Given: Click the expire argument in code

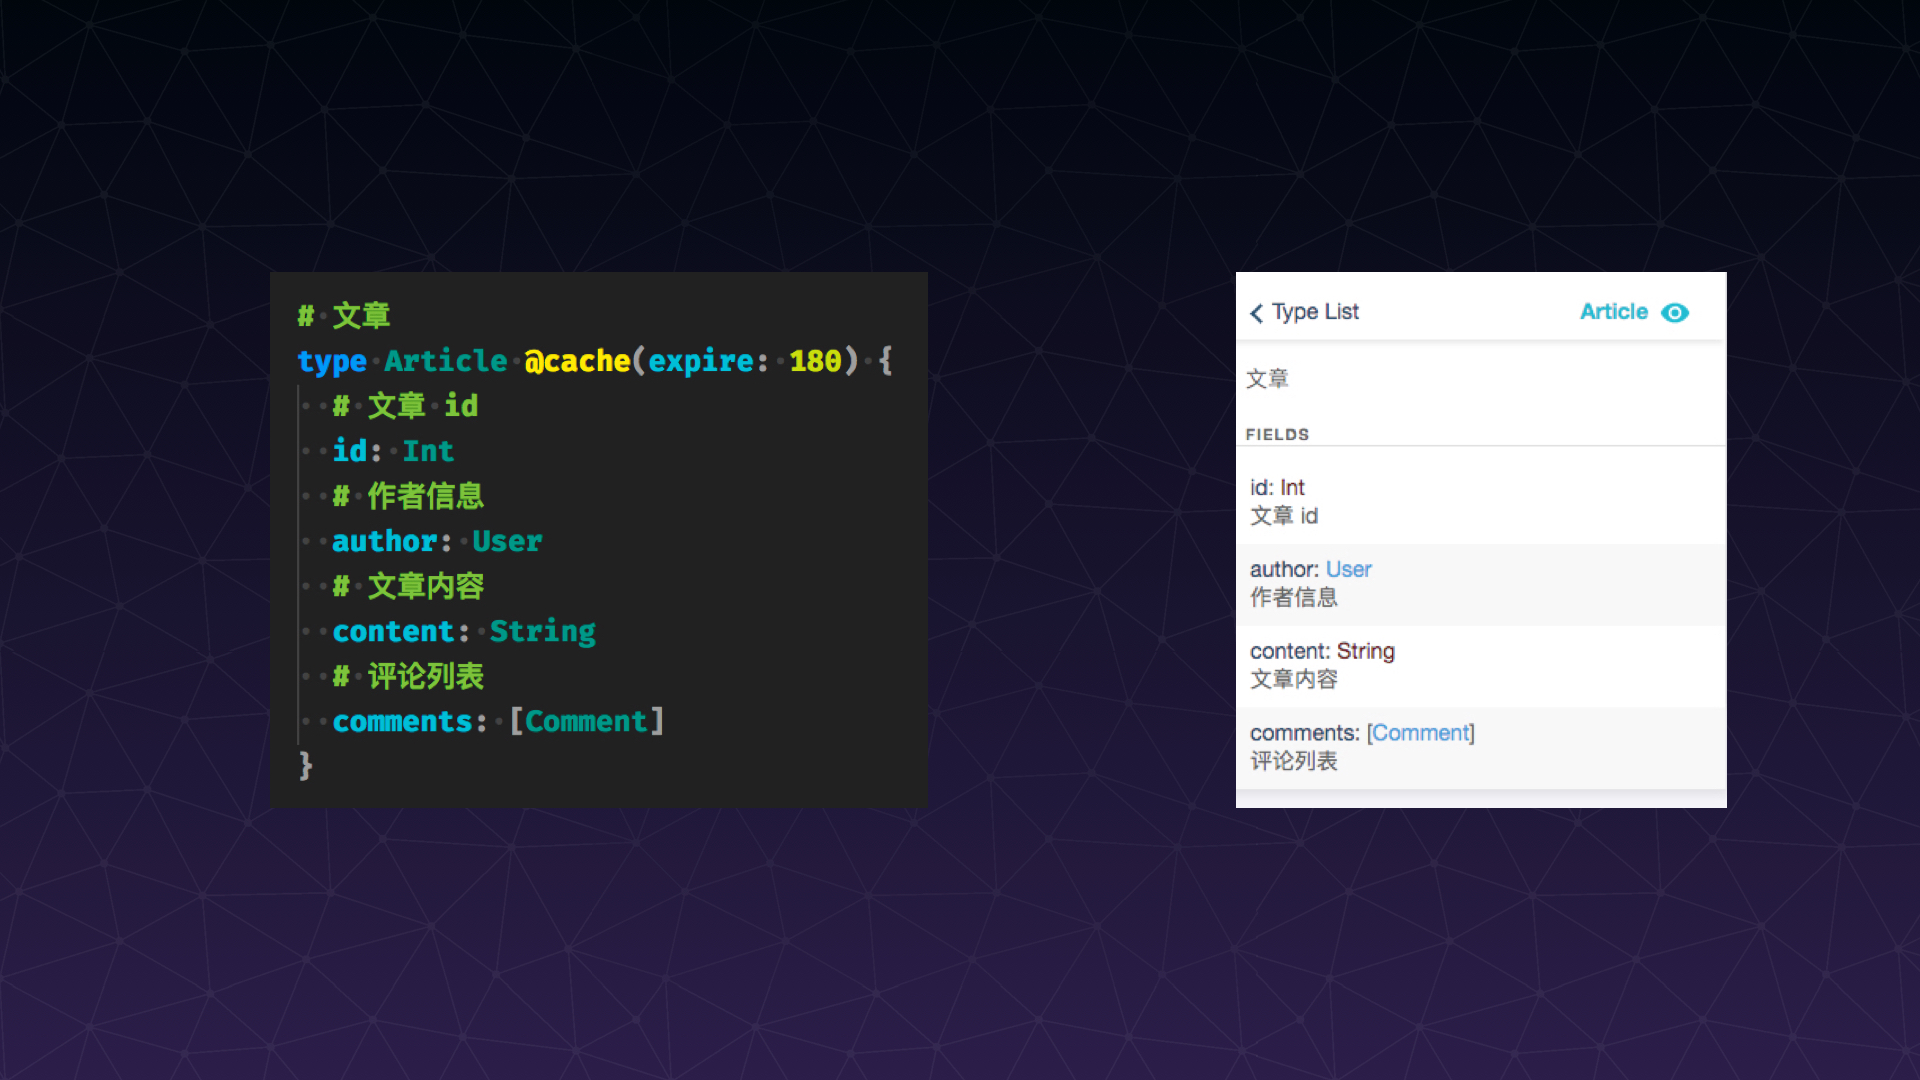Looking at the screenshot, I should pyautogui.click(x=700, y=361).
